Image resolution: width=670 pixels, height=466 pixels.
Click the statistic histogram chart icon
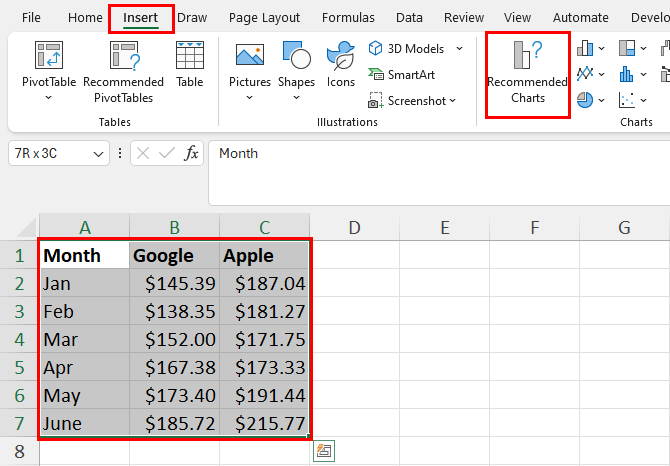(x=626, y=74)
